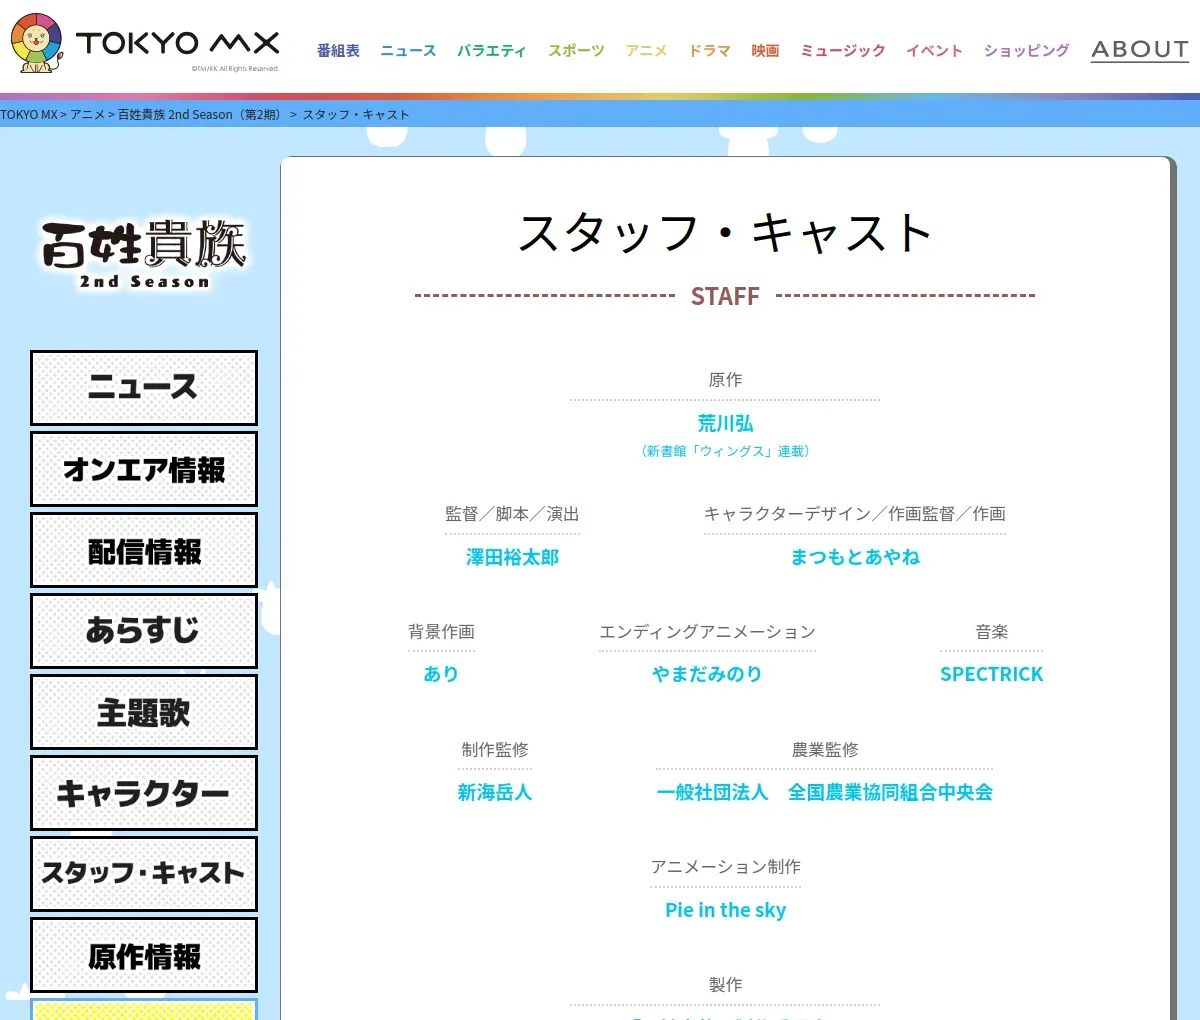Click background artist name あり
The width and height of the screenshot is (1200, 1020).
click(441, 674)
